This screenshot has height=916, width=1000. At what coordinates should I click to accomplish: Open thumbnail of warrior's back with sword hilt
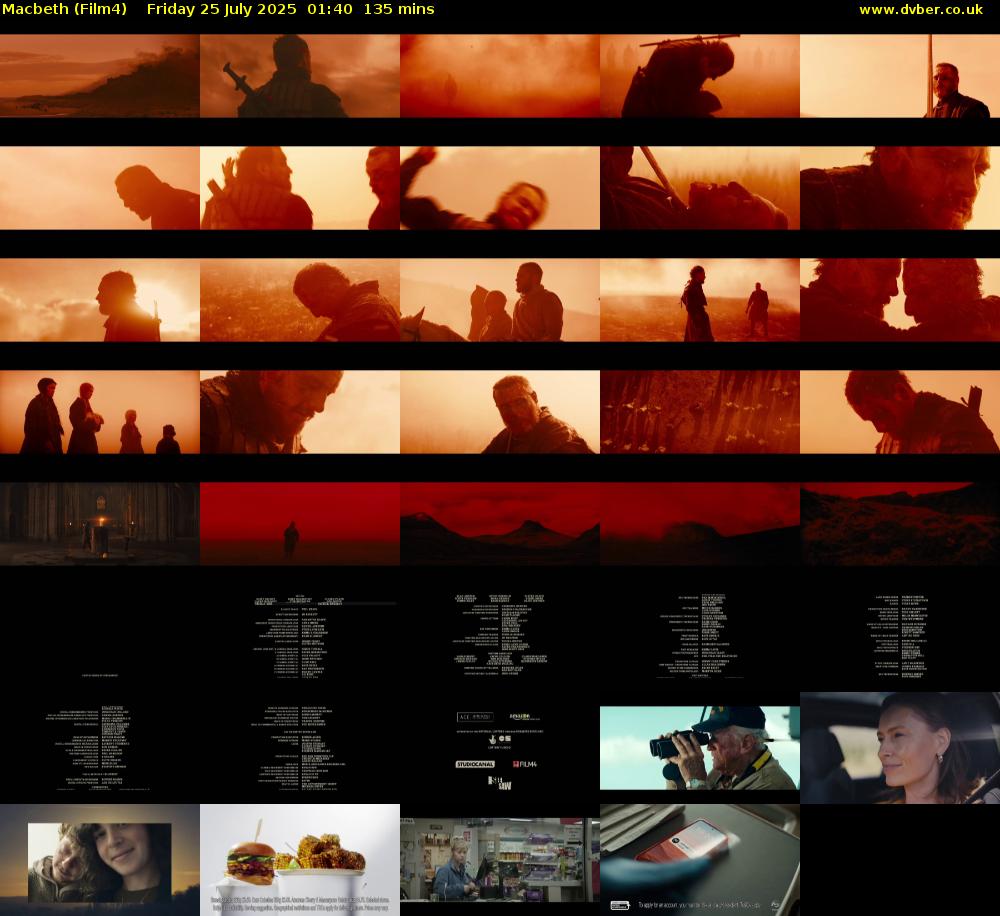coord(300,76)
